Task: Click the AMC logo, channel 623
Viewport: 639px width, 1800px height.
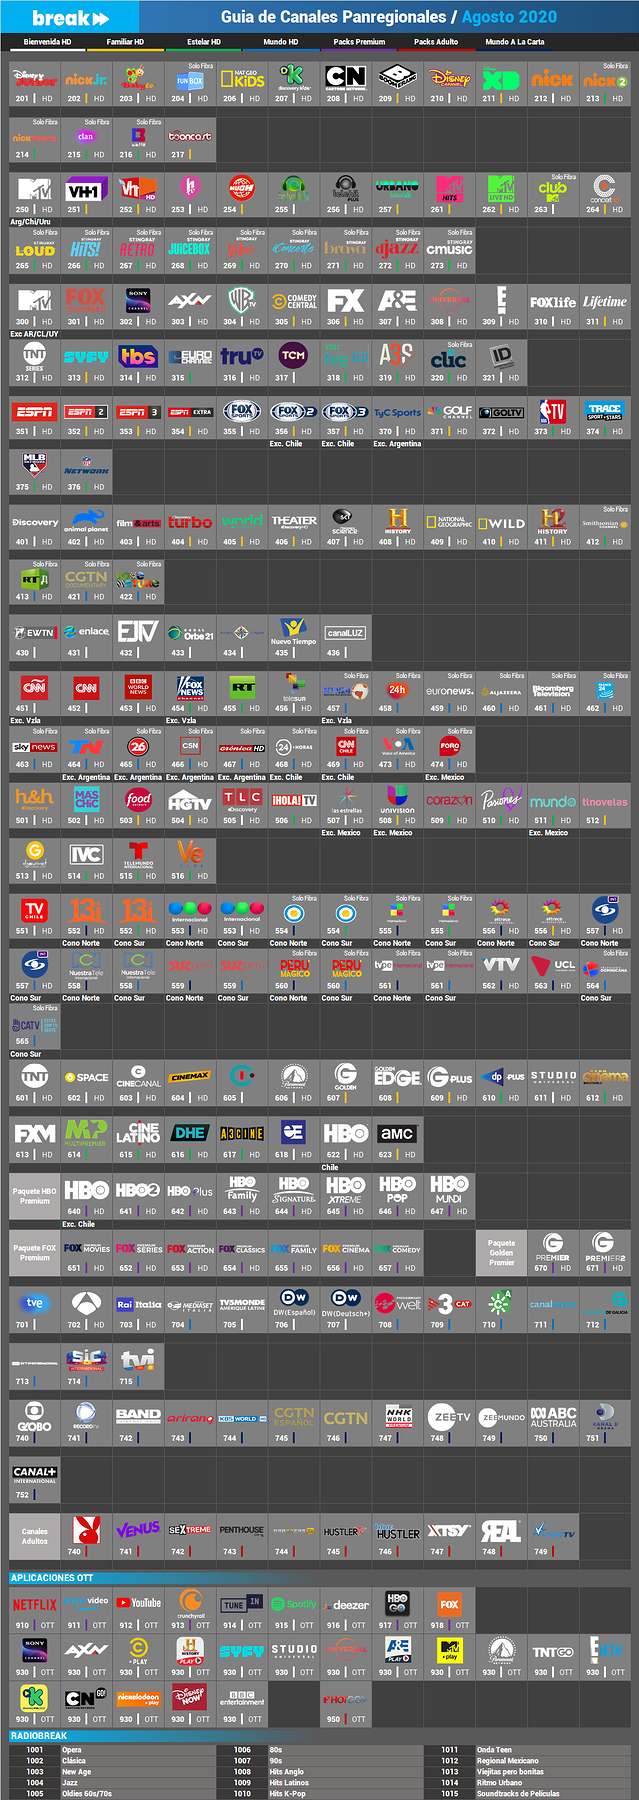Action: [397, 1133]
